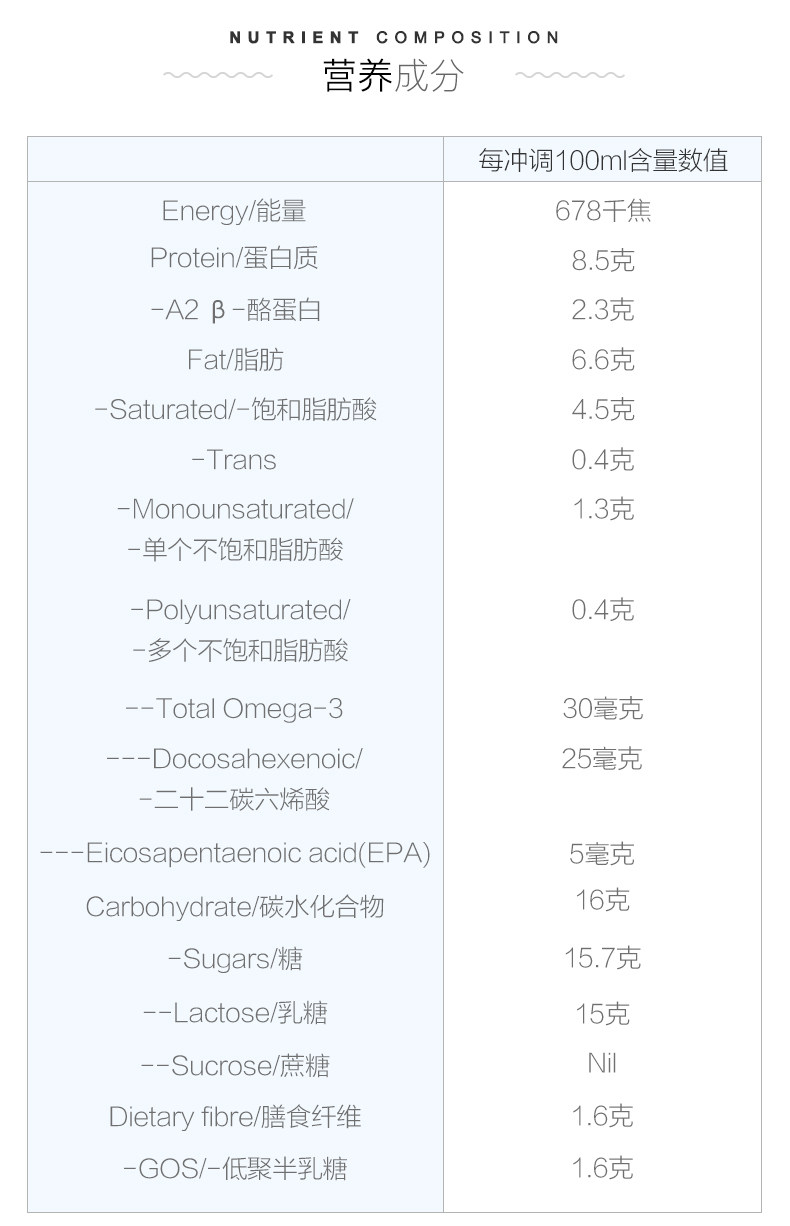Viewport: 790px width, 1226px height.
Task: Select the Eicosapentaenoic acid(EPA) label
Action: [x=235, y=854]
